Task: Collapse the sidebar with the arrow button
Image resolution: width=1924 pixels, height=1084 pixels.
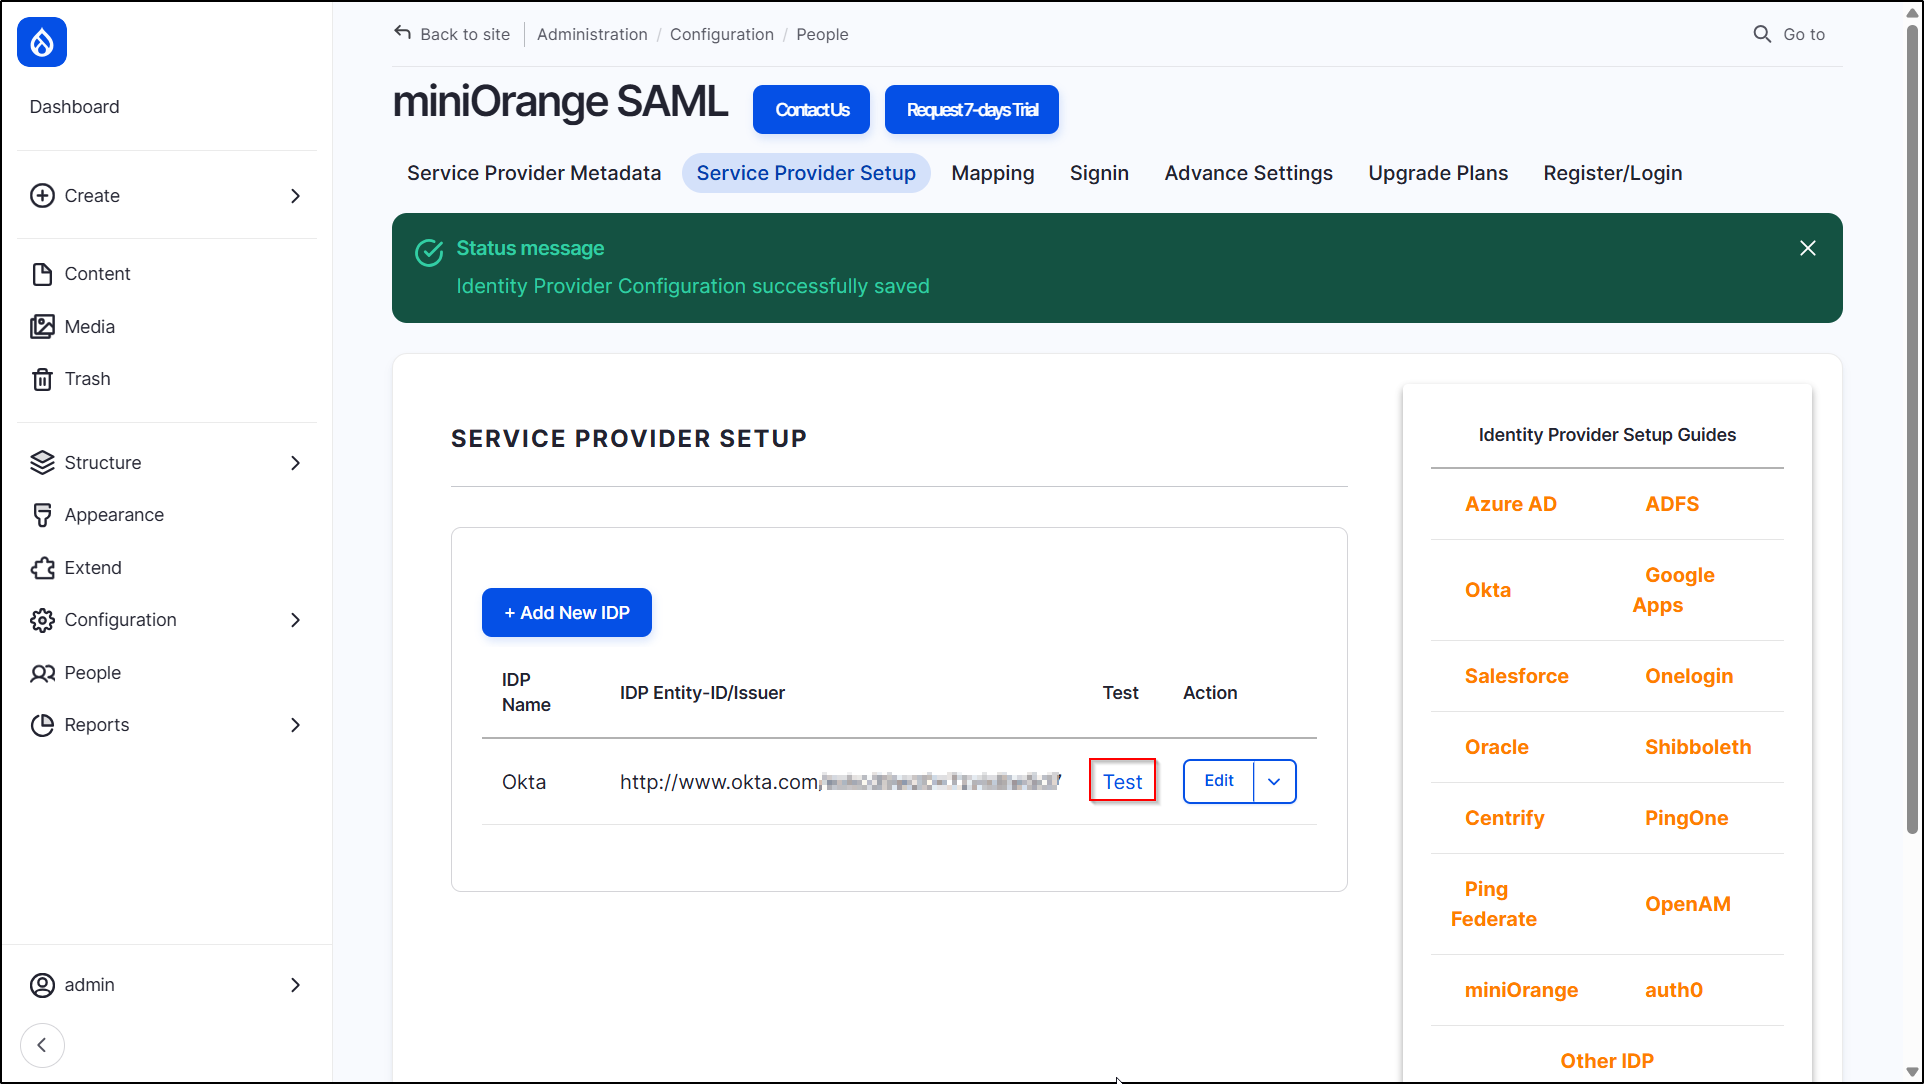Action: click(x=42, y=1045)
